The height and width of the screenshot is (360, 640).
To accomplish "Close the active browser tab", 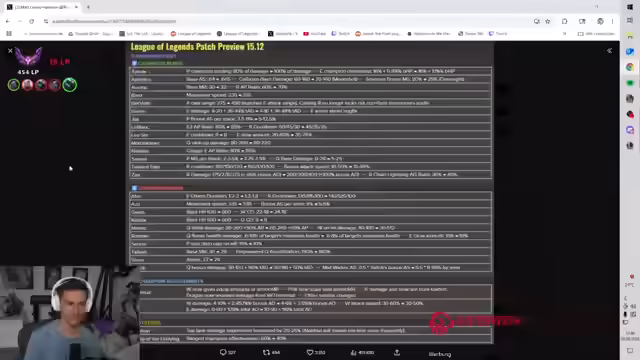I will (x=76, y=7).
